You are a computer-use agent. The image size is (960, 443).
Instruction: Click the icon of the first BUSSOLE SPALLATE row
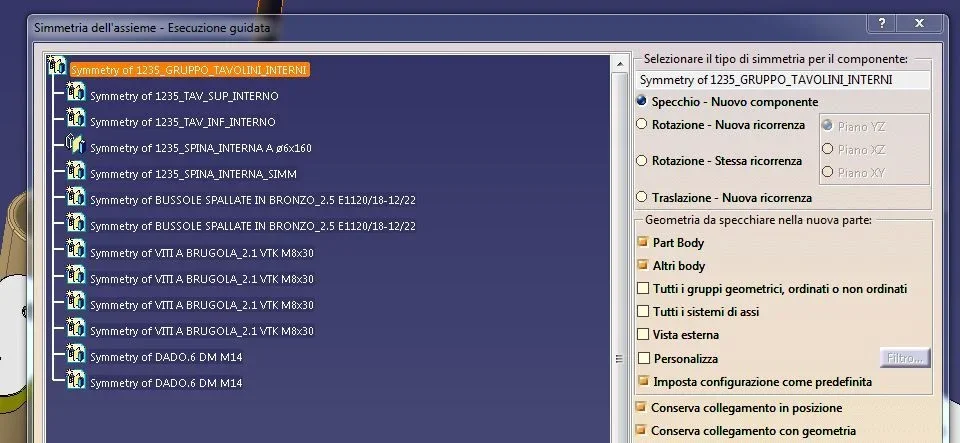(x=76, y=196)
